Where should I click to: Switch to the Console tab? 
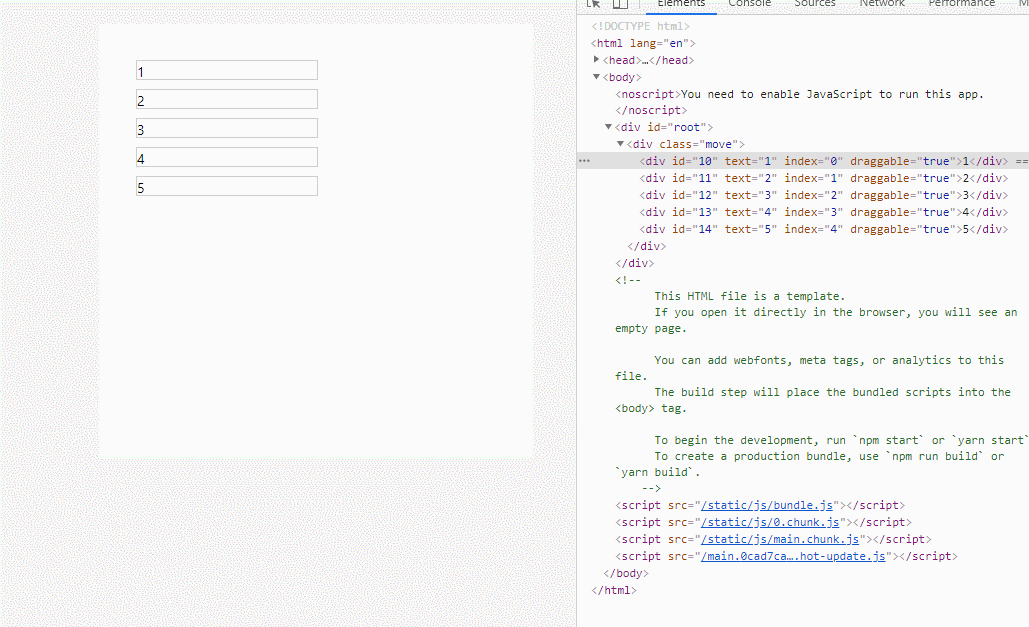(x=749, y=4)
